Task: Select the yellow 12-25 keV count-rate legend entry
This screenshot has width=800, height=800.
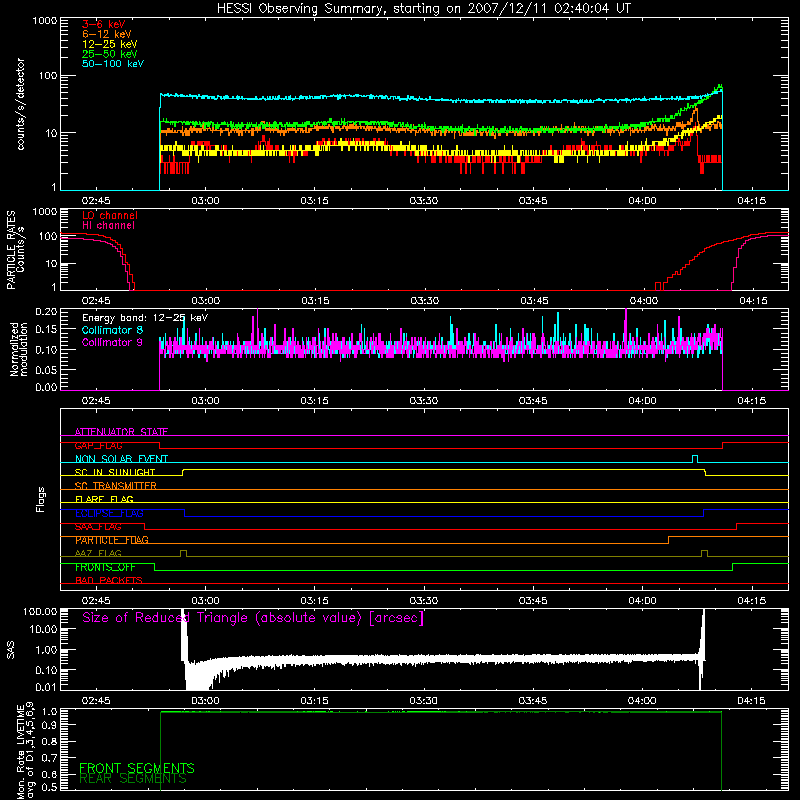Action: (110, 44)
